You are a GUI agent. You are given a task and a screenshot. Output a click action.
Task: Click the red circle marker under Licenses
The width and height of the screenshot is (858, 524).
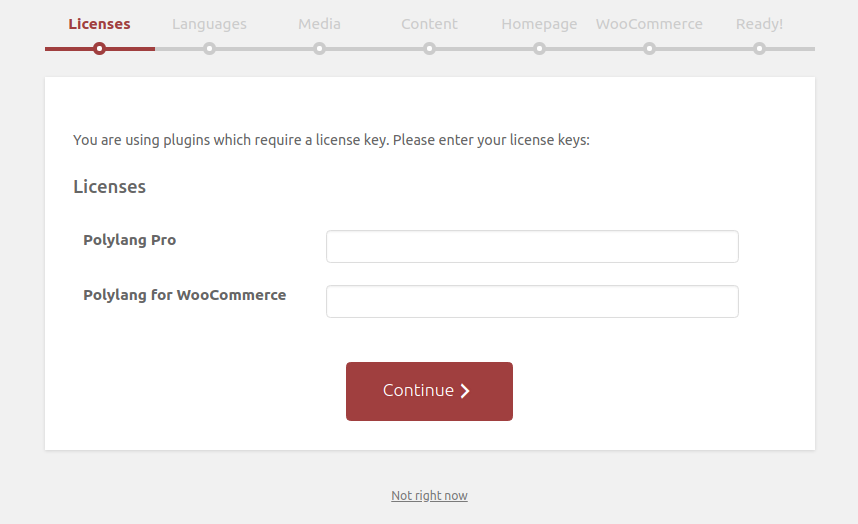(x=99, y=49)
